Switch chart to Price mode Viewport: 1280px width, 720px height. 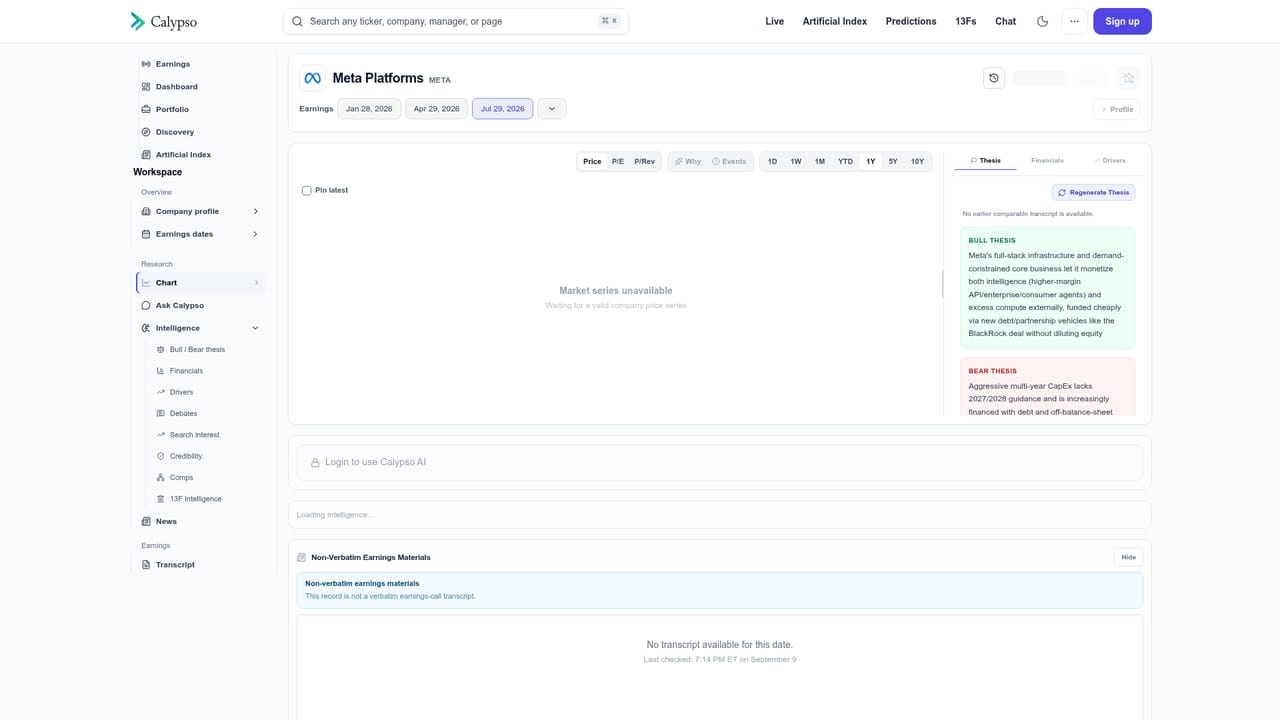click(x=592, y=161)
